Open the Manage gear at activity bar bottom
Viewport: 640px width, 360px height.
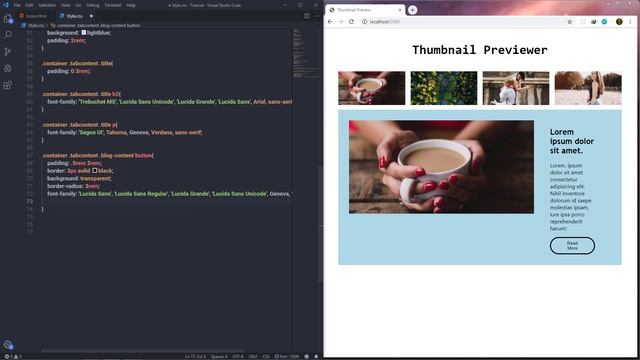(8, 344)
